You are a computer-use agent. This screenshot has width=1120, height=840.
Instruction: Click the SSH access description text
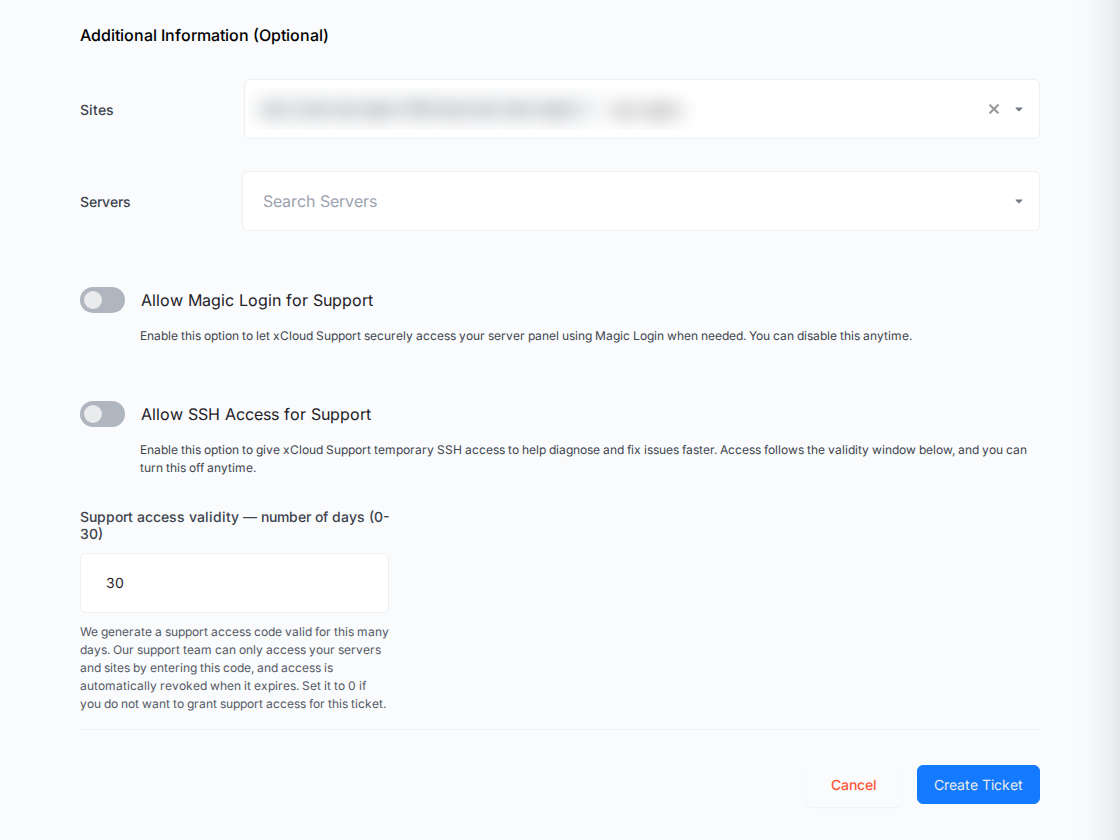[583, 459]
